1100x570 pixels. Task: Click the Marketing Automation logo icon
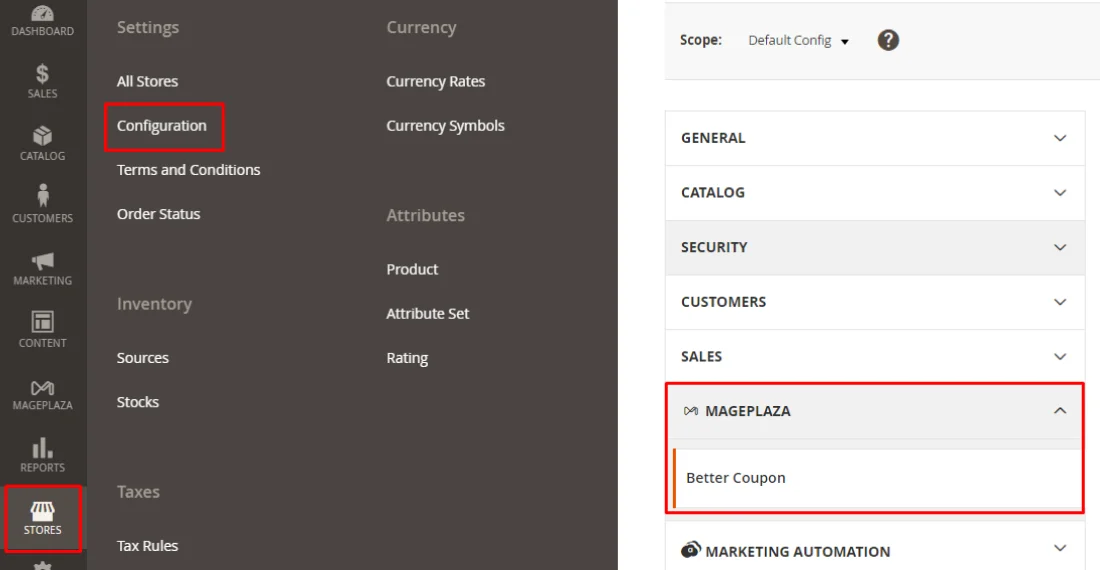pos(690,549)
